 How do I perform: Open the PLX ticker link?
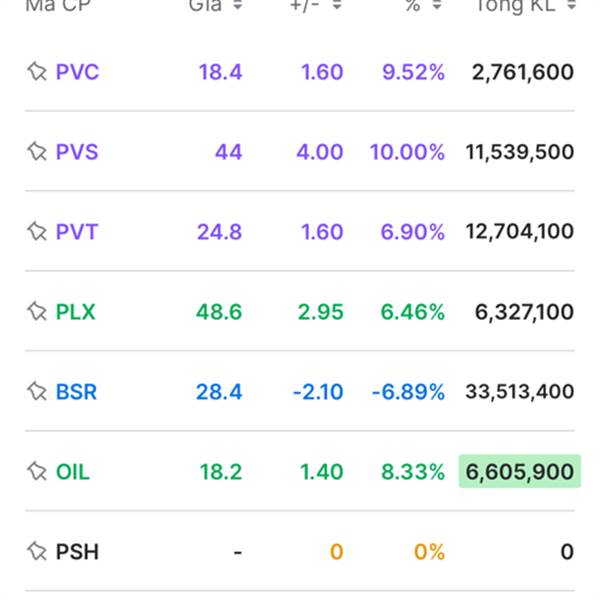pyautogui.click(x=76, y=312)
